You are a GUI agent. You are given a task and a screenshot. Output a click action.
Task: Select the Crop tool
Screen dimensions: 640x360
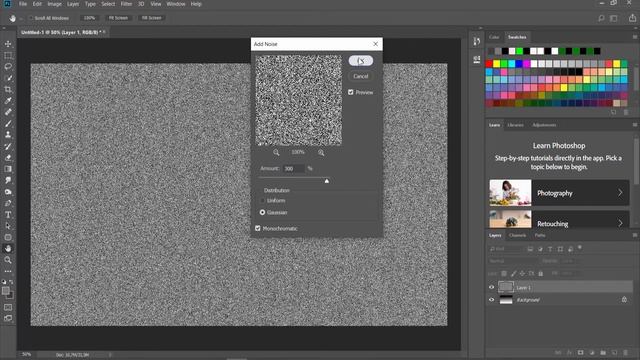pyautogui.click(x=8, y=89)
